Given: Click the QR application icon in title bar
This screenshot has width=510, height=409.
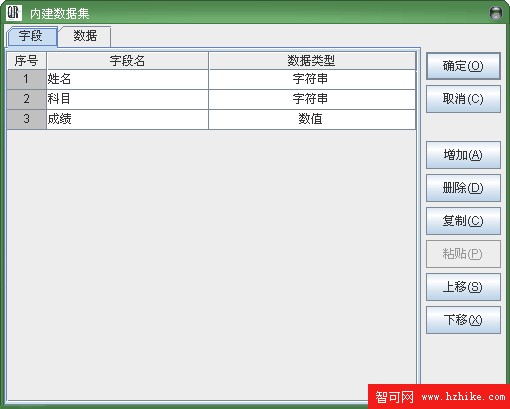Looking at the screenshot, I should click(14, 13).
